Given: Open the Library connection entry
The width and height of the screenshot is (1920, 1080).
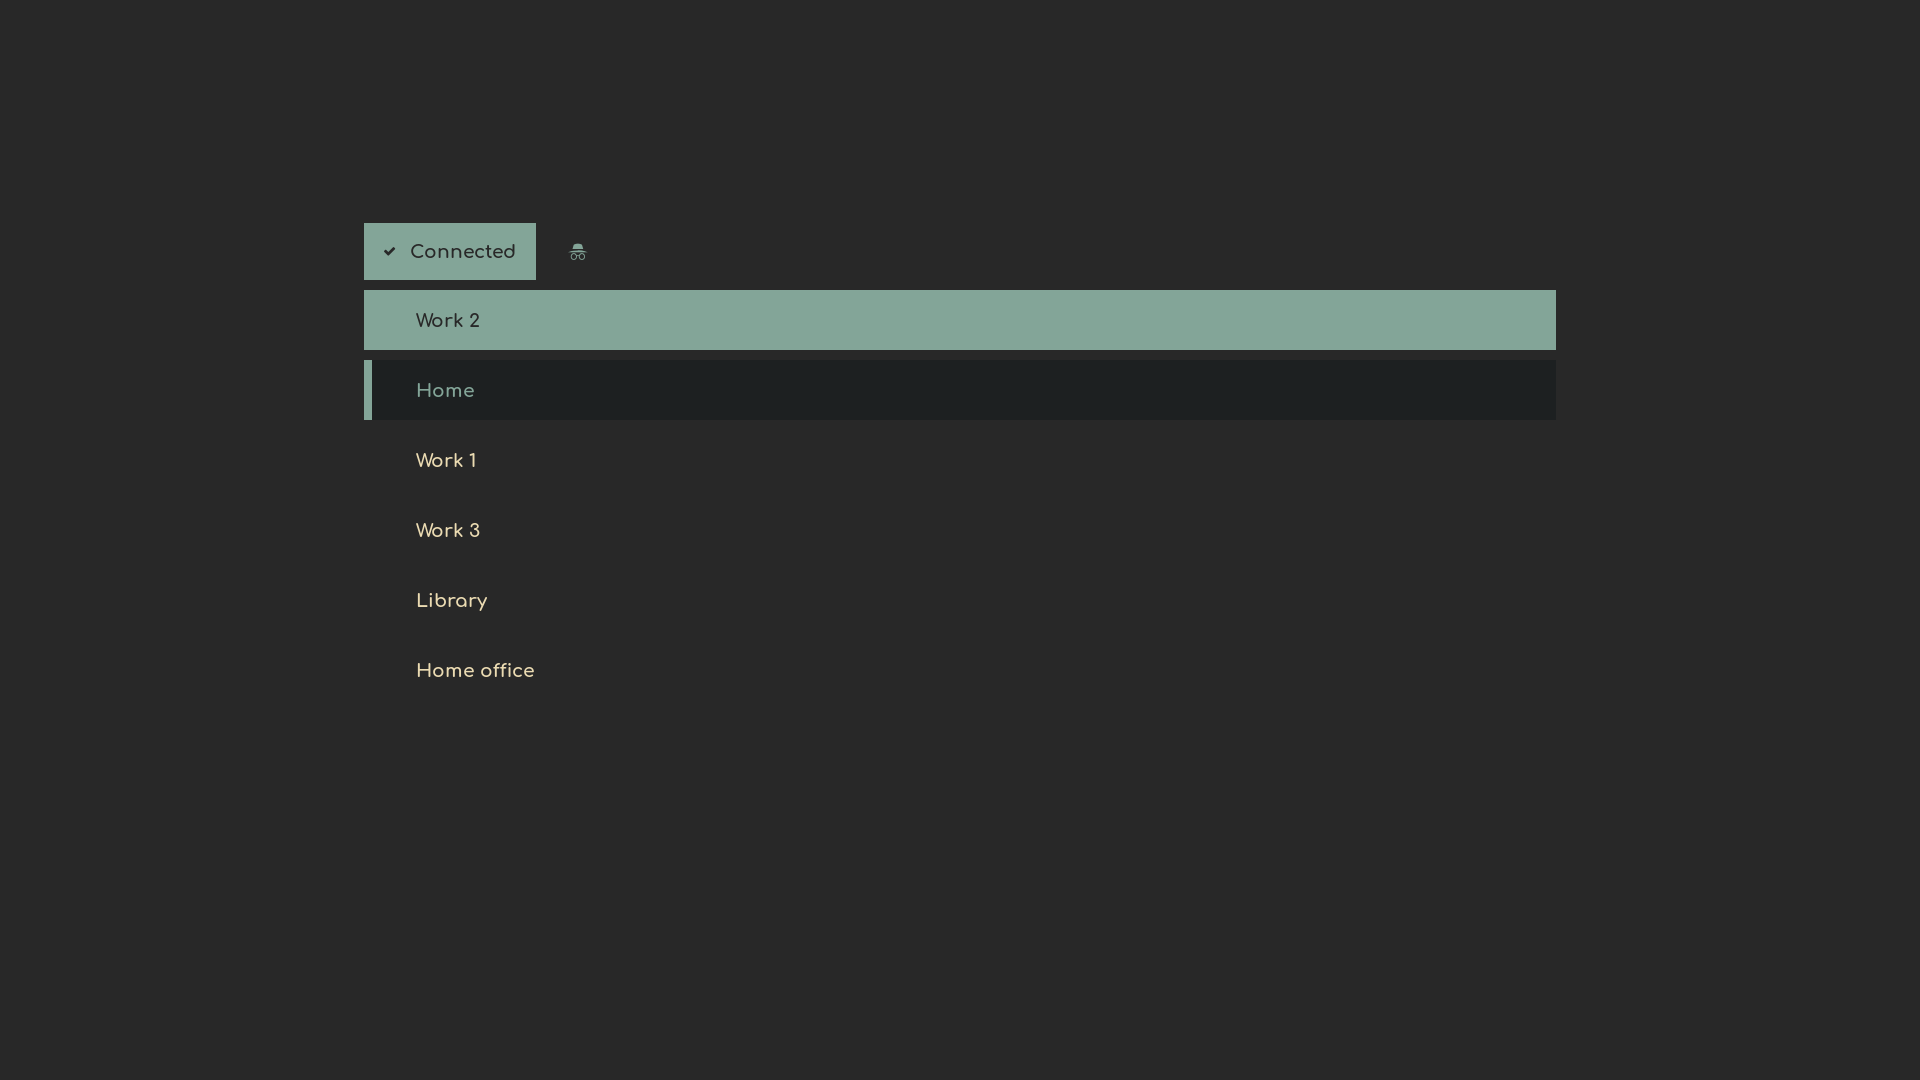Looking at the screenshot, I should click(451, 600).
